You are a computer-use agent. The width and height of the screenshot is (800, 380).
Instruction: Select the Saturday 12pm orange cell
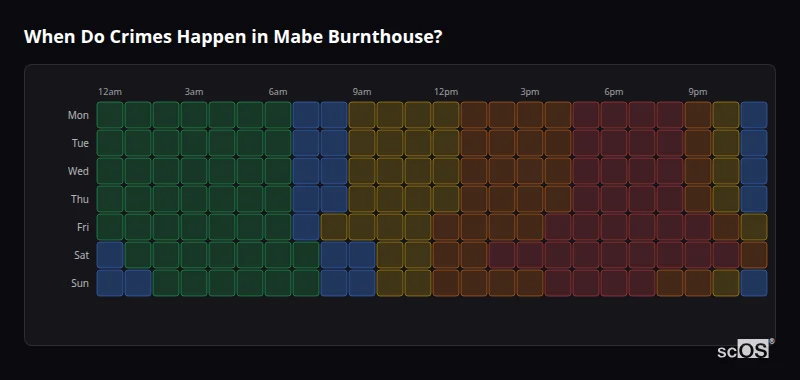click(446, 255)
